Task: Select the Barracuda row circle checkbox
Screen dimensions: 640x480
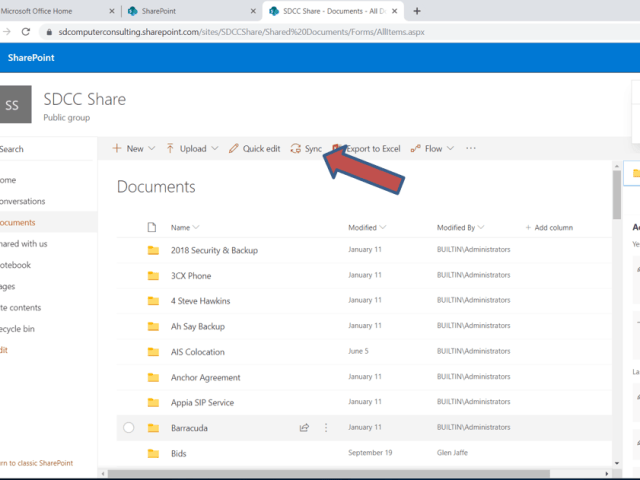Action: 129,427
